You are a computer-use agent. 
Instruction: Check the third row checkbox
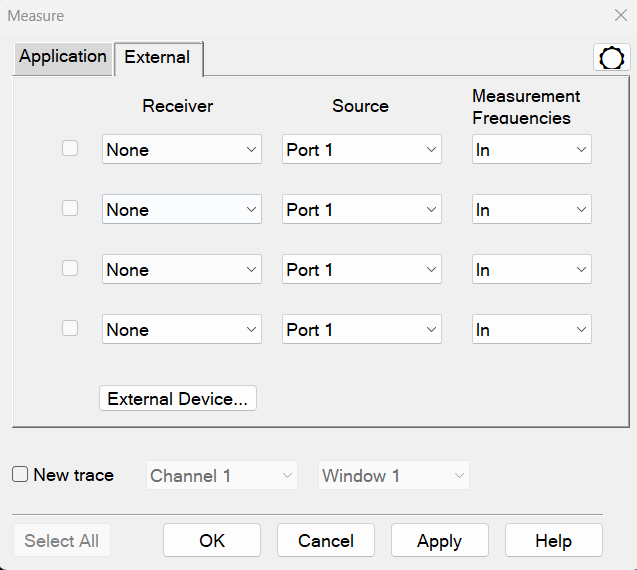click(x=70, y=268)
